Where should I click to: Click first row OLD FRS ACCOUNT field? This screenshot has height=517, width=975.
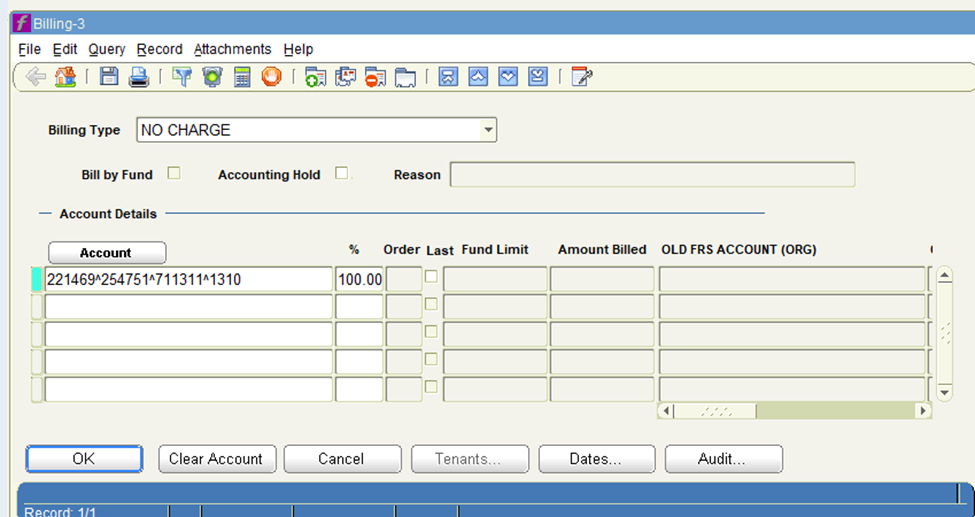(x=792, y=279)
